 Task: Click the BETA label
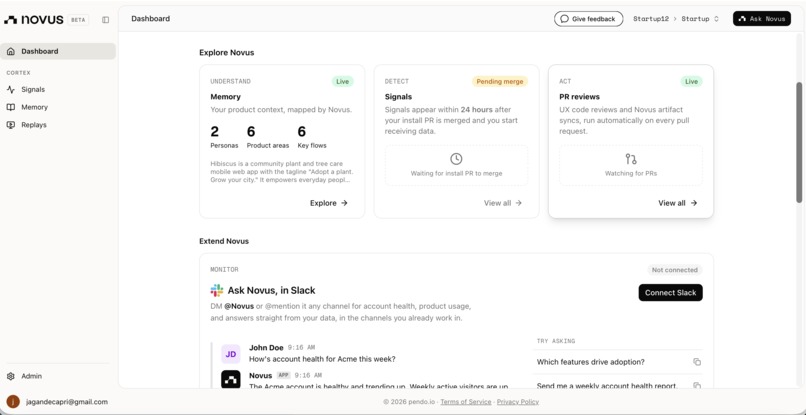pos(78,20)
